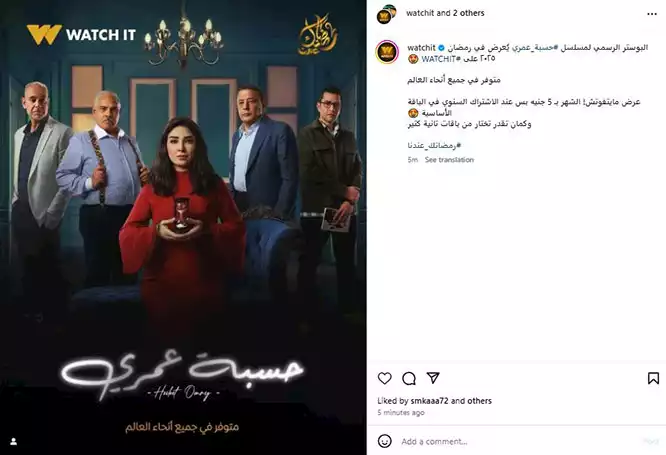Like the post with heart icon

click(384, 378)
